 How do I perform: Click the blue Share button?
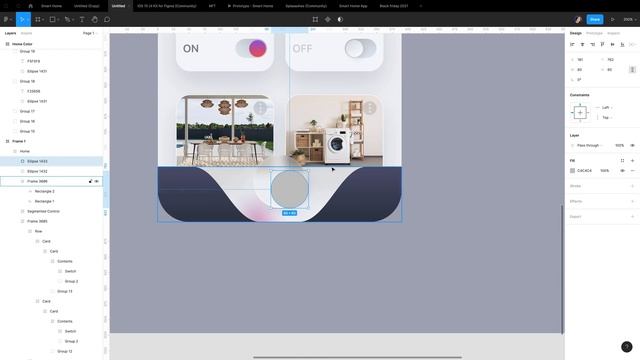pyautogui.click(x=595, y=19)
